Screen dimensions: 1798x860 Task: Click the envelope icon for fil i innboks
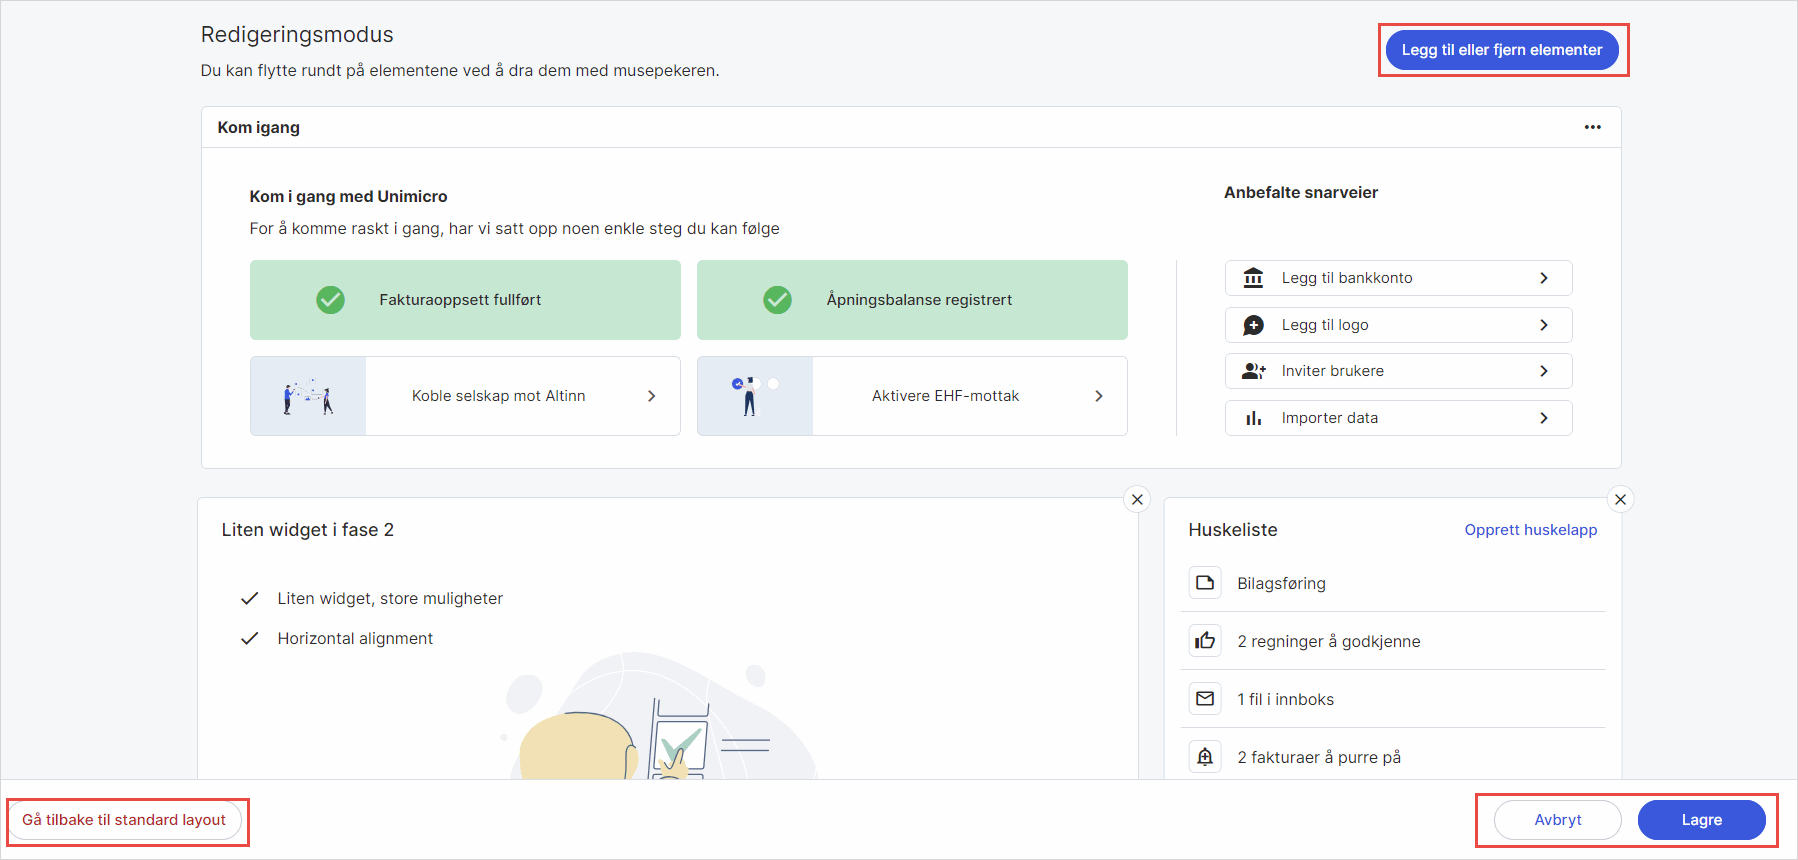click(x=1205, y=699)
